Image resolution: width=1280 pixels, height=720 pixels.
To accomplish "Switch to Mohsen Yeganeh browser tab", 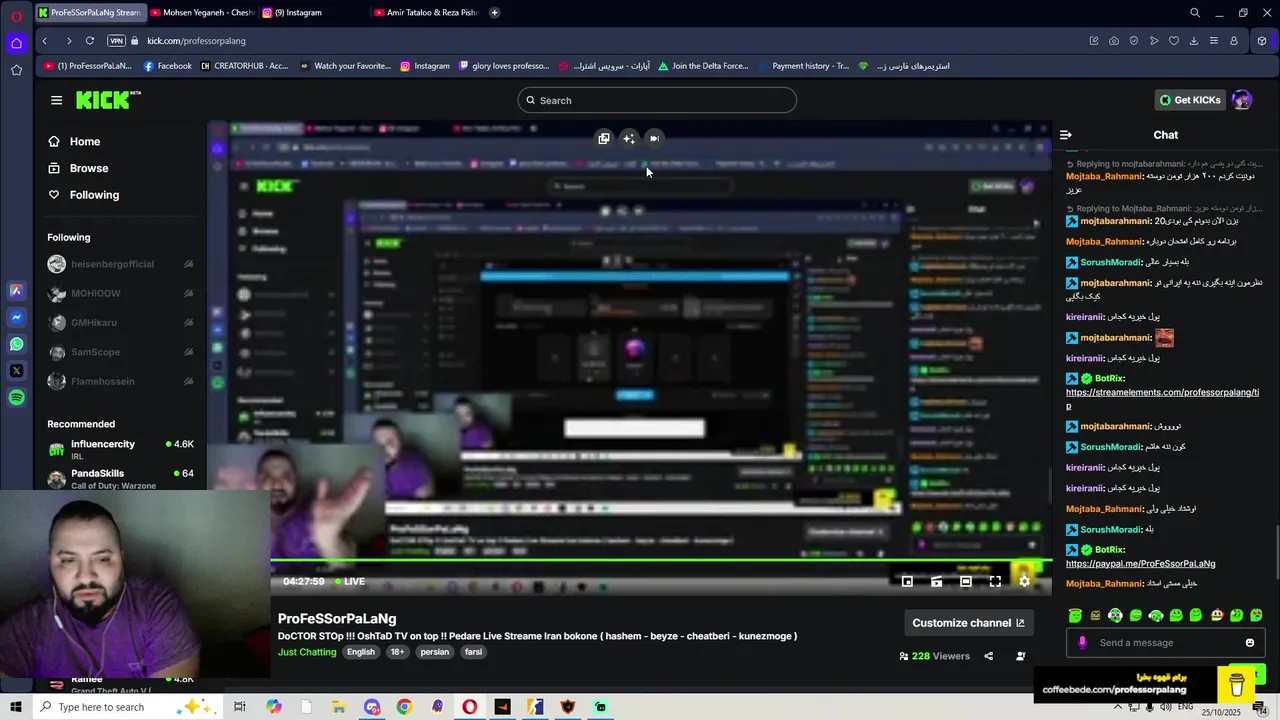I will [201, 13].
